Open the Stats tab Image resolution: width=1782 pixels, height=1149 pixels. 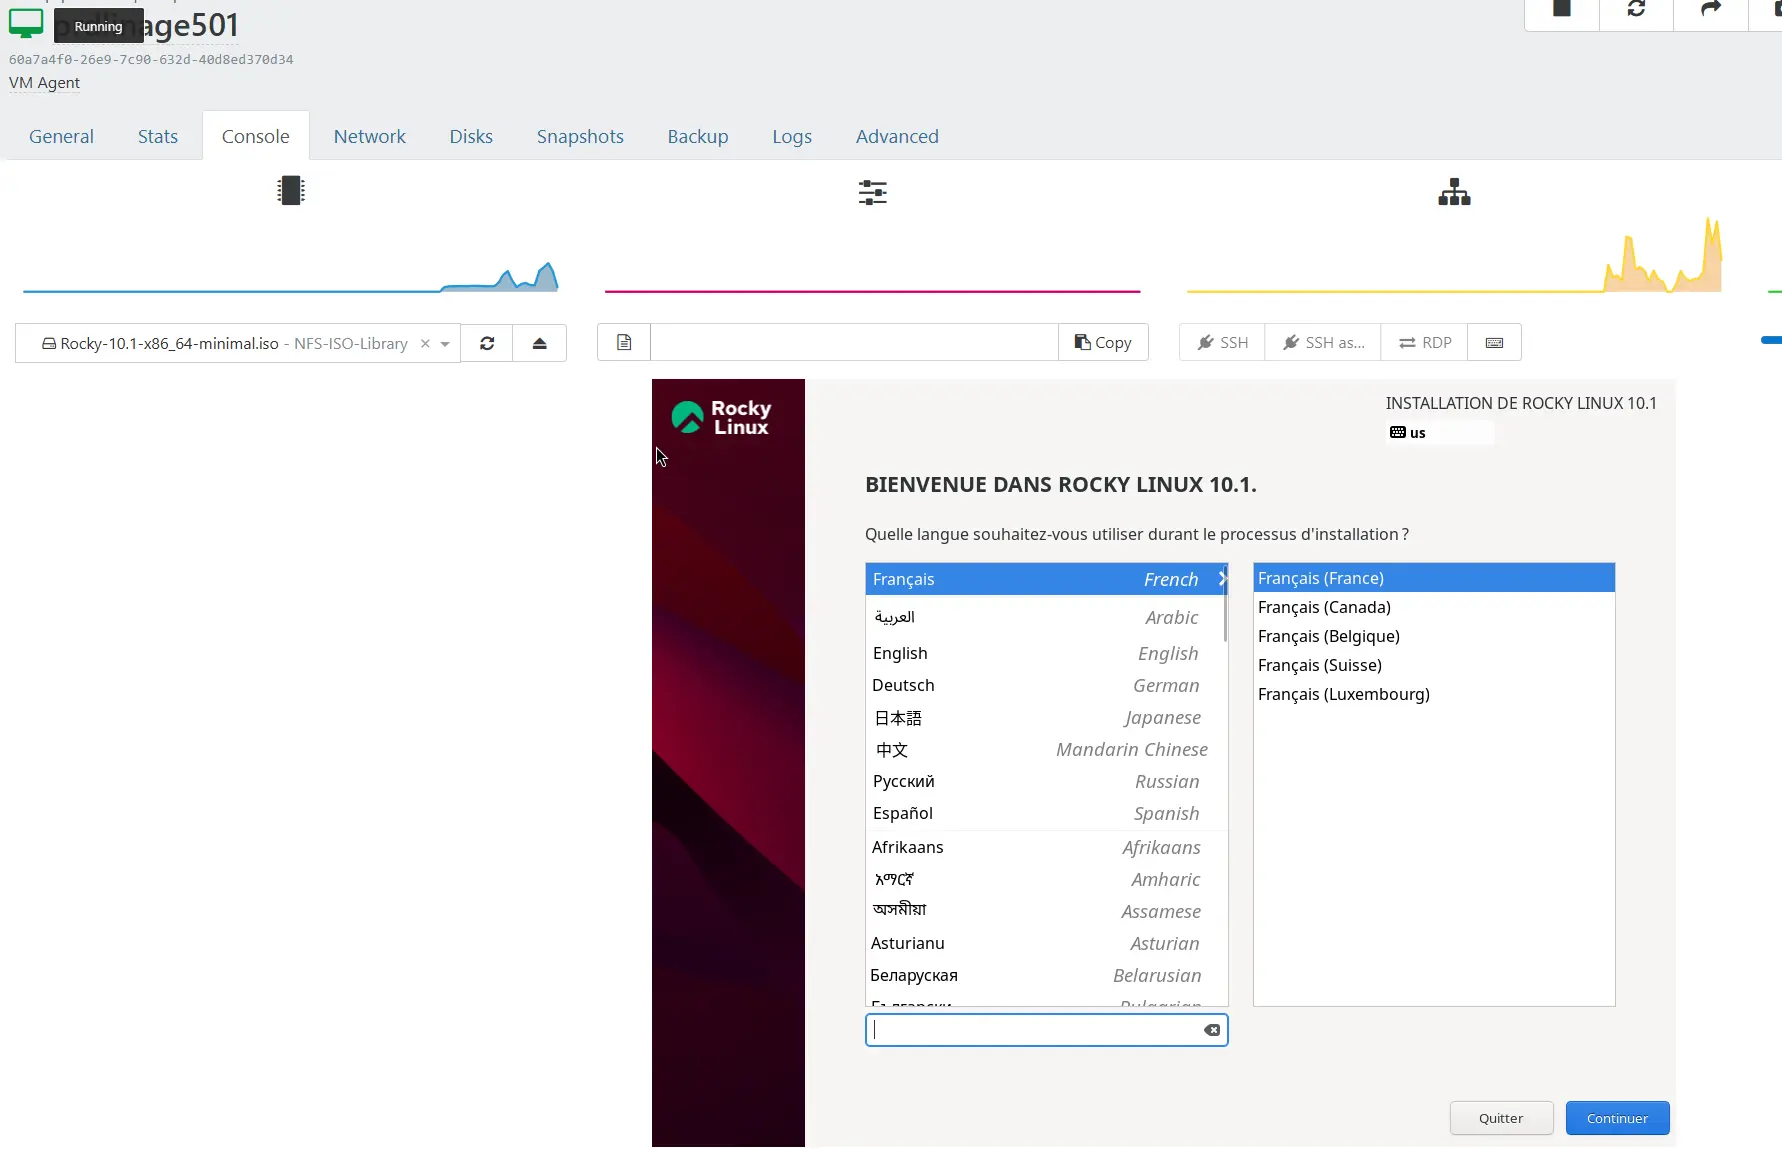click(x=158, y=136)
